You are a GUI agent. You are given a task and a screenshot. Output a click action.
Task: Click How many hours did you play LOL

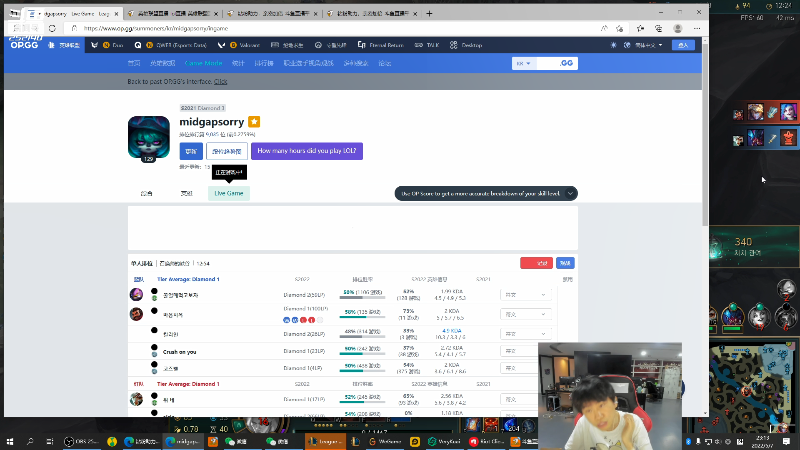[307, 151]
